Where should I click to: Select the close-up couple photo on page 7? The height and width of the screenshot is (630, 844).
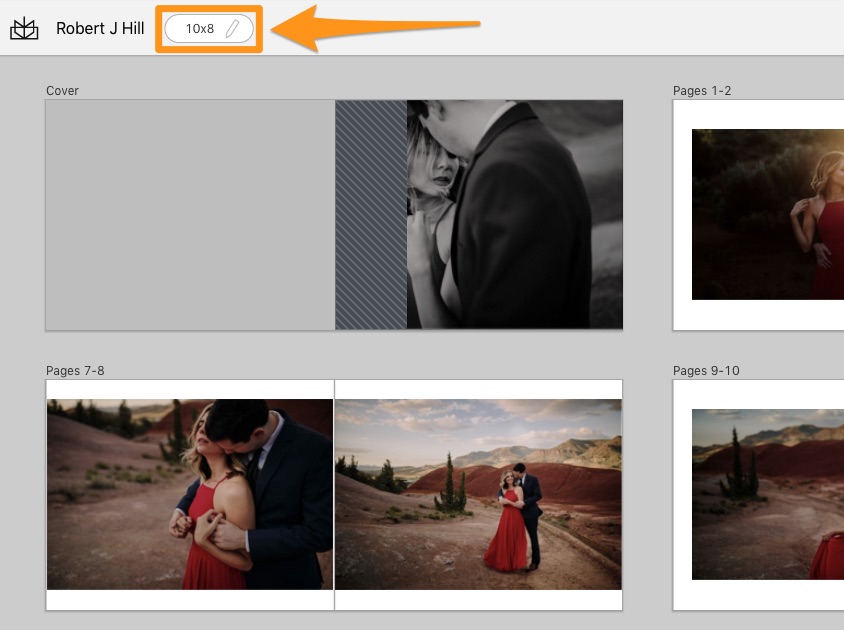pyautogui.click(x=190, y=494)
